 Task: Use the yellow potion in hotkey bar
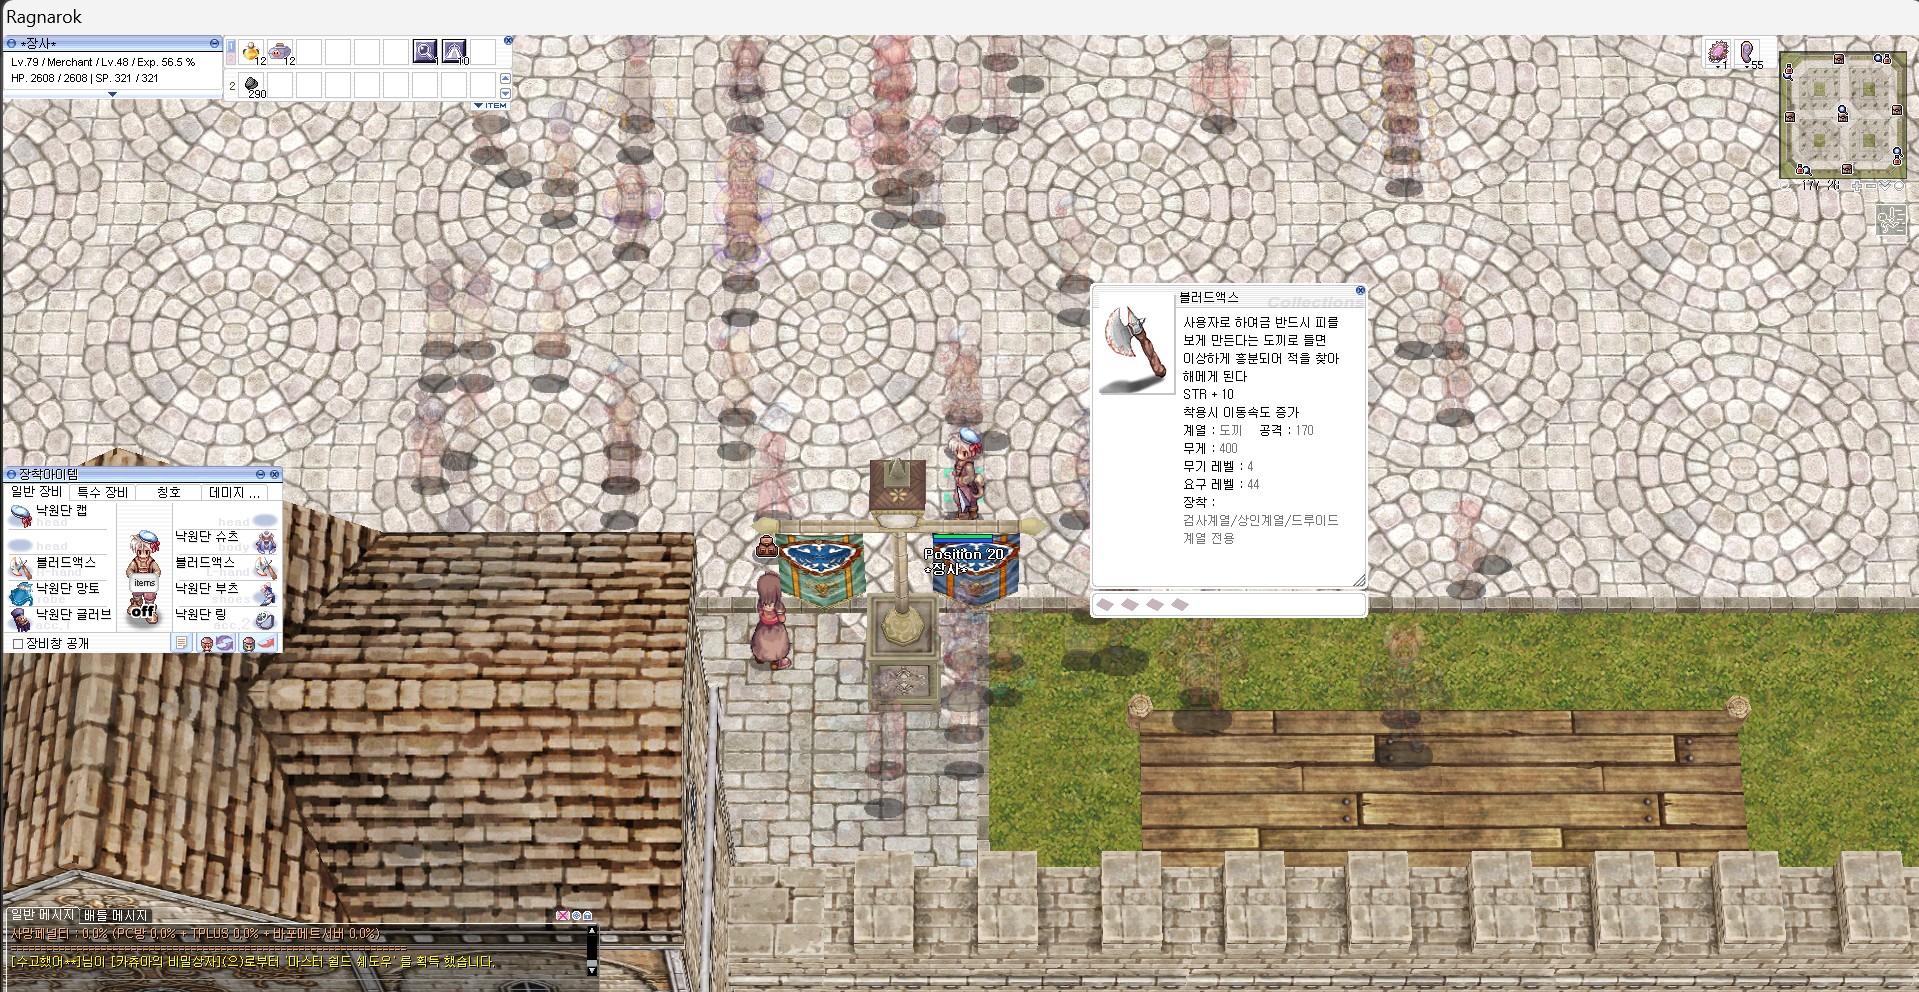[251, 51]
